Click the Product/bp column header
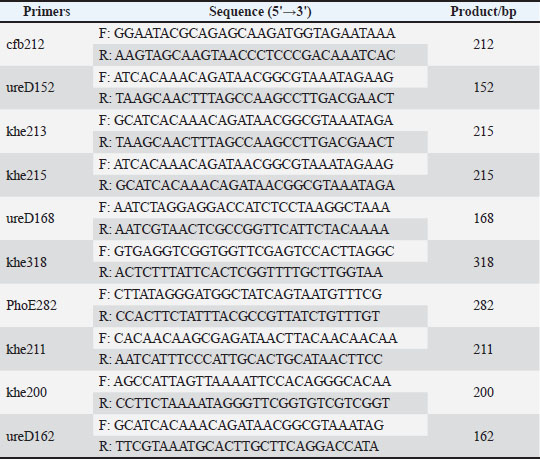 [x=483, y=12]
